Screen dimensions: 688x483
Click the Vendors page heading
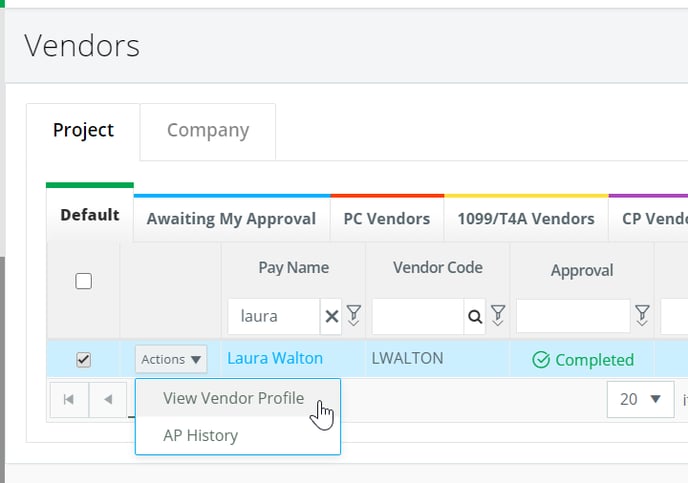82,46
